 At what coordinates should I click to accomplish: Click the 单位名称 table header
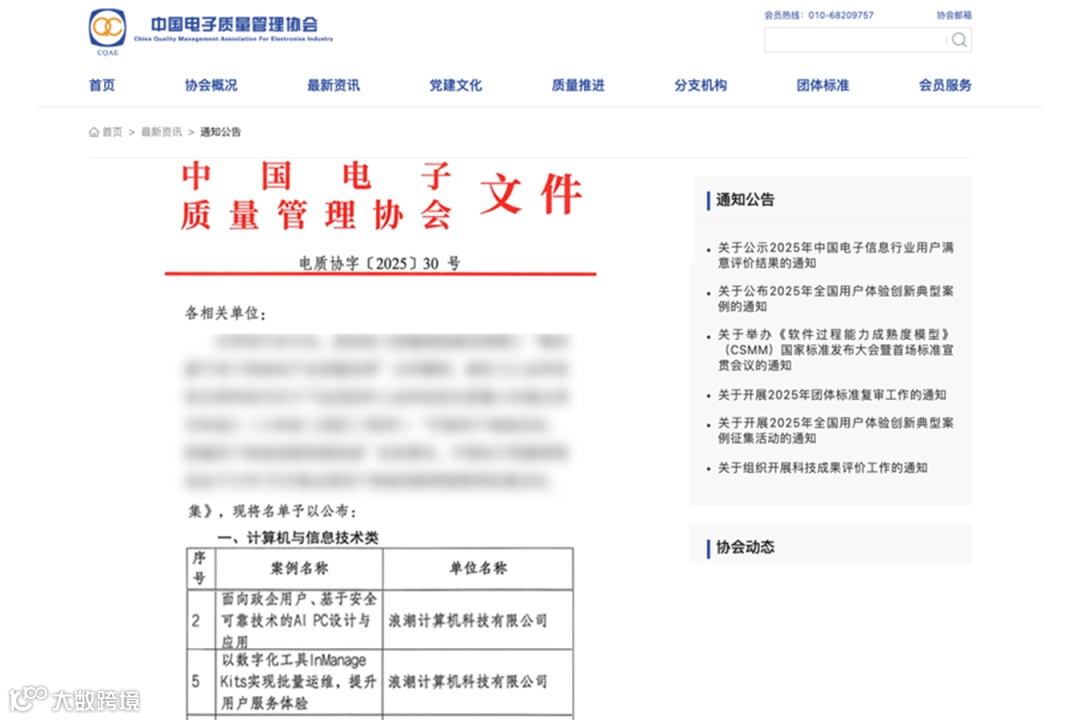(x=478, y=568)
